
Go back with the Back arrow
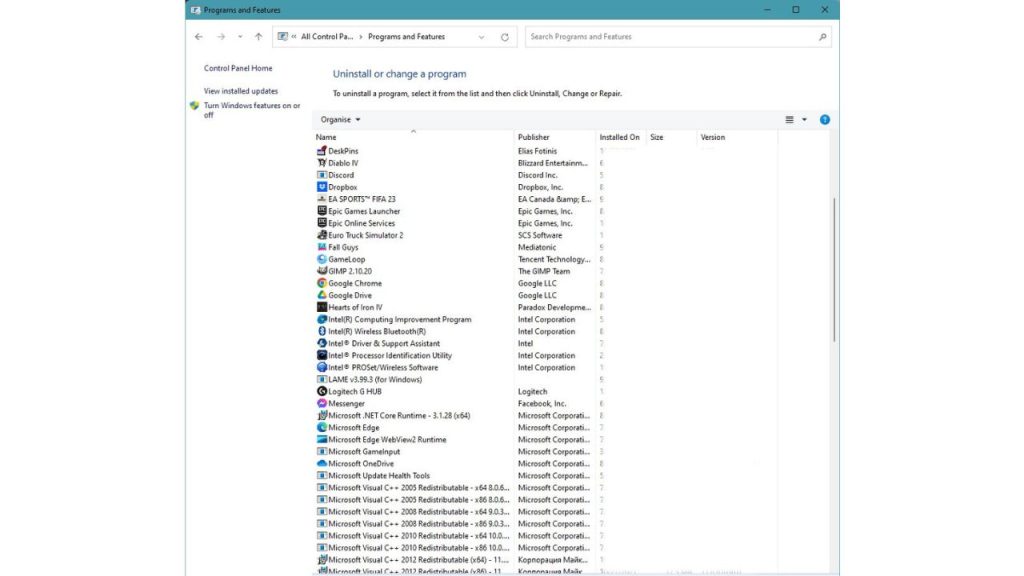199,37
